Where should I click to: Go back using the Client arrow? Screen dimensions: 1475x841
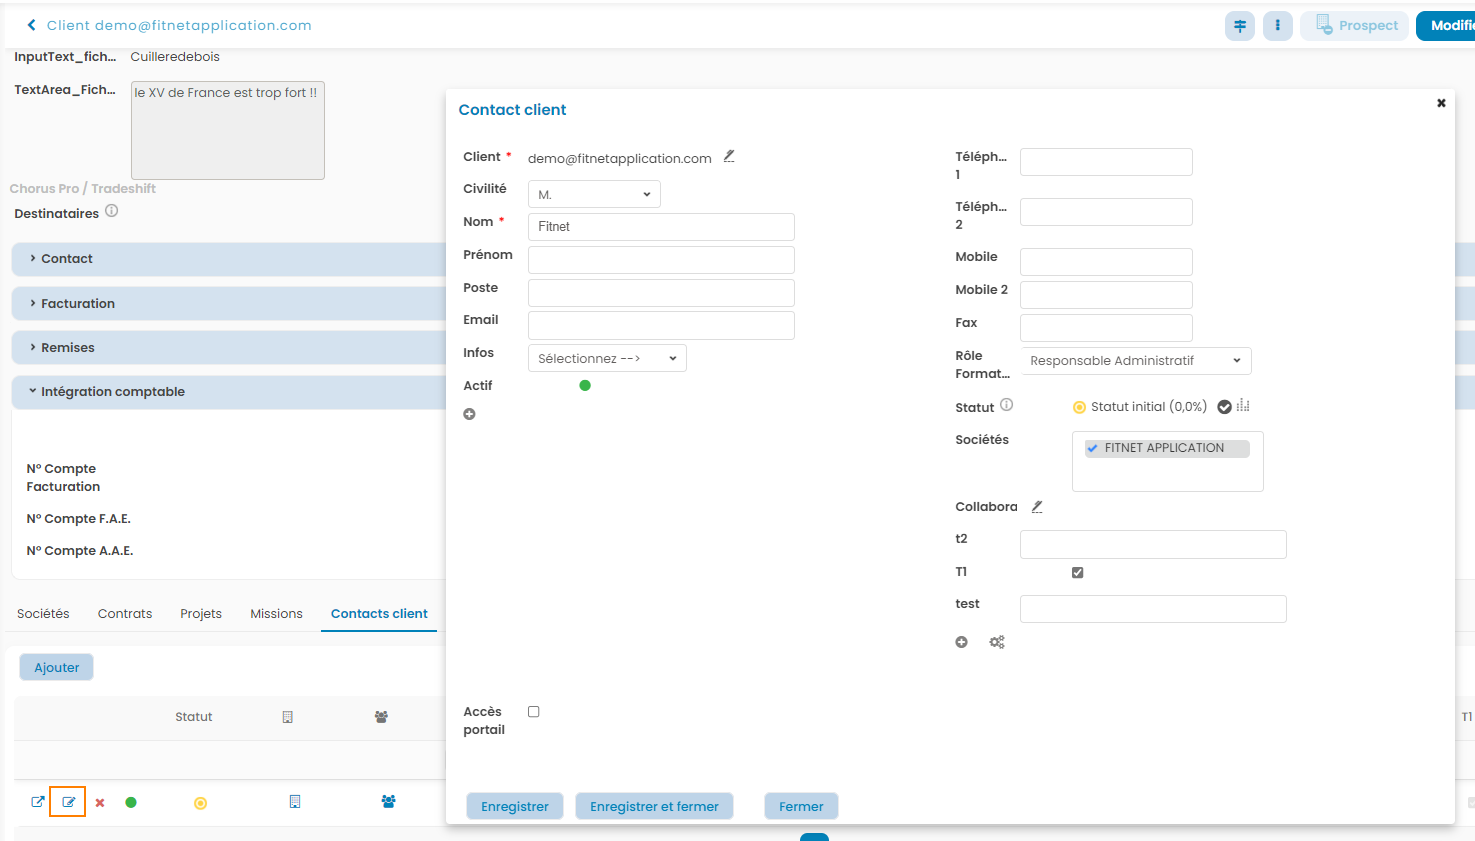(32, 25)
